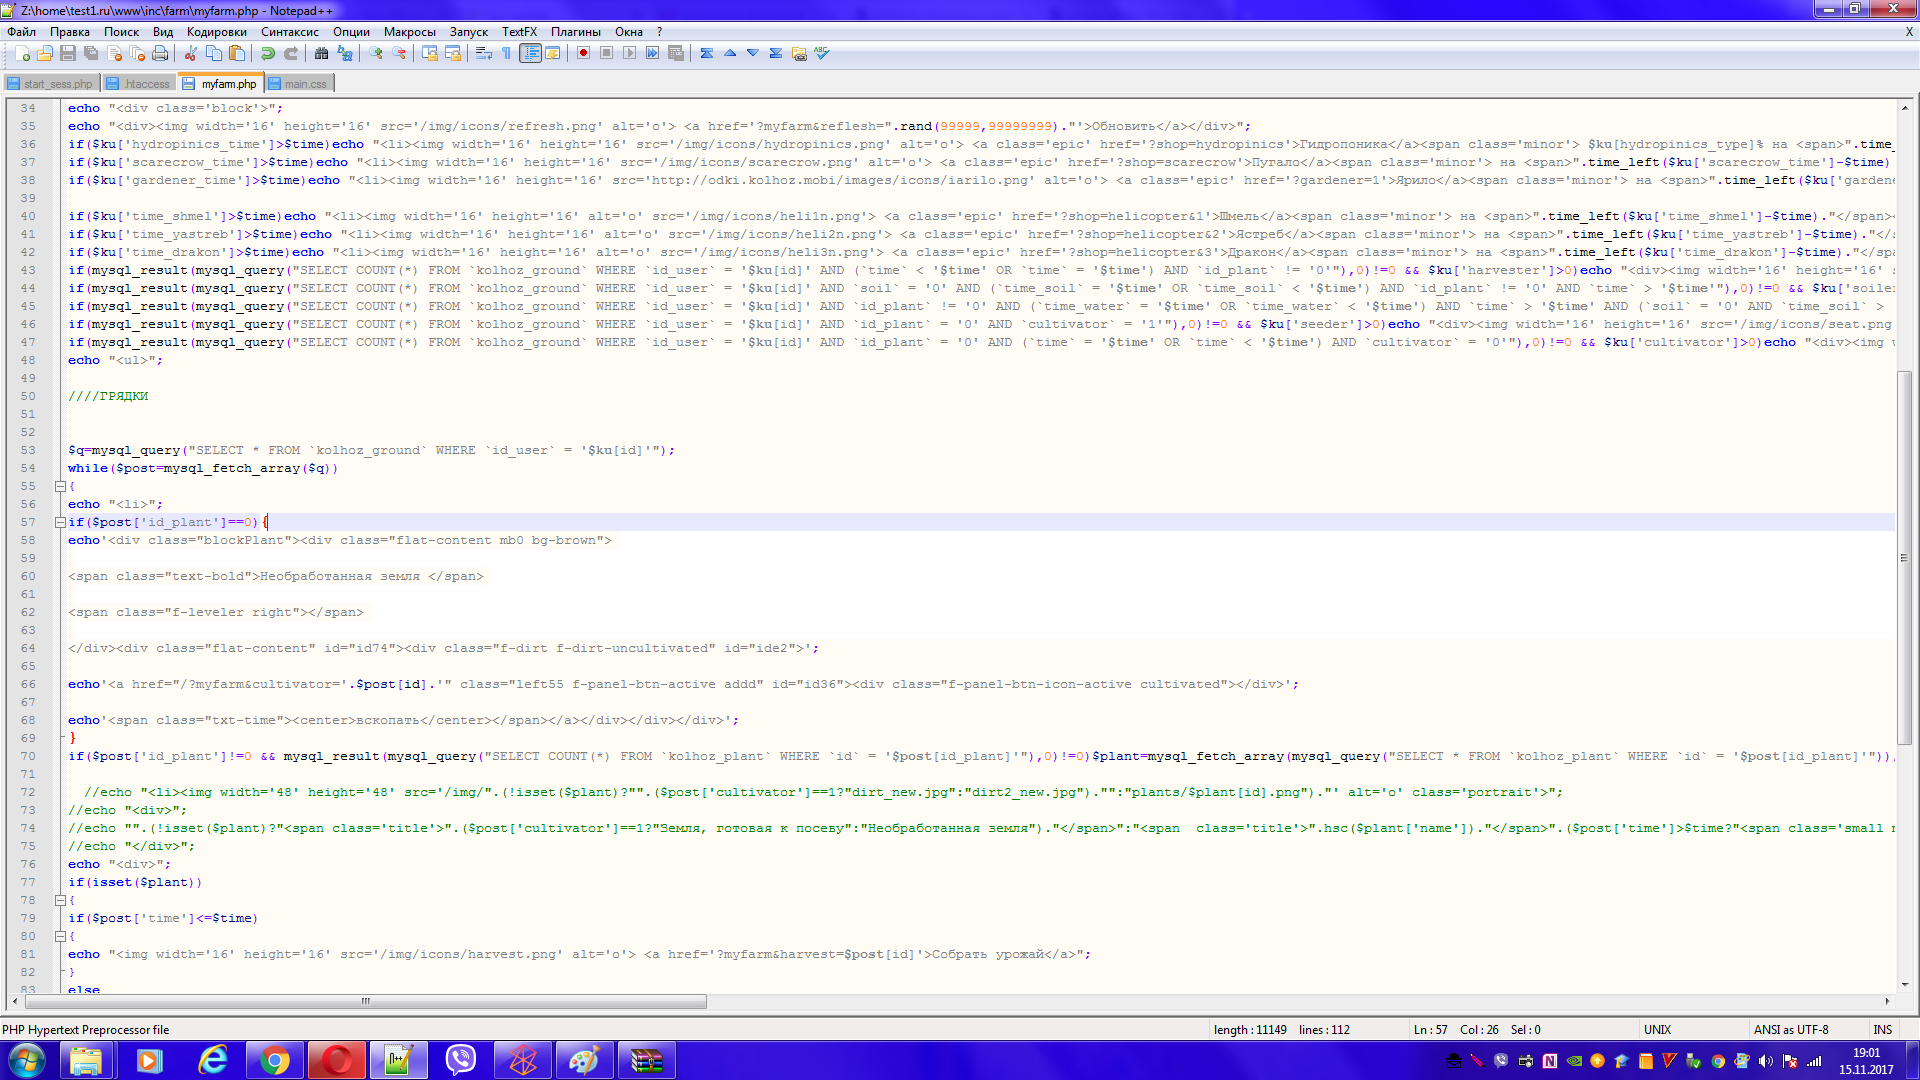The width and height of the screenshot is (1920, 1080).
Task: Click the spell check ABC icon
Action: (822, 53)
